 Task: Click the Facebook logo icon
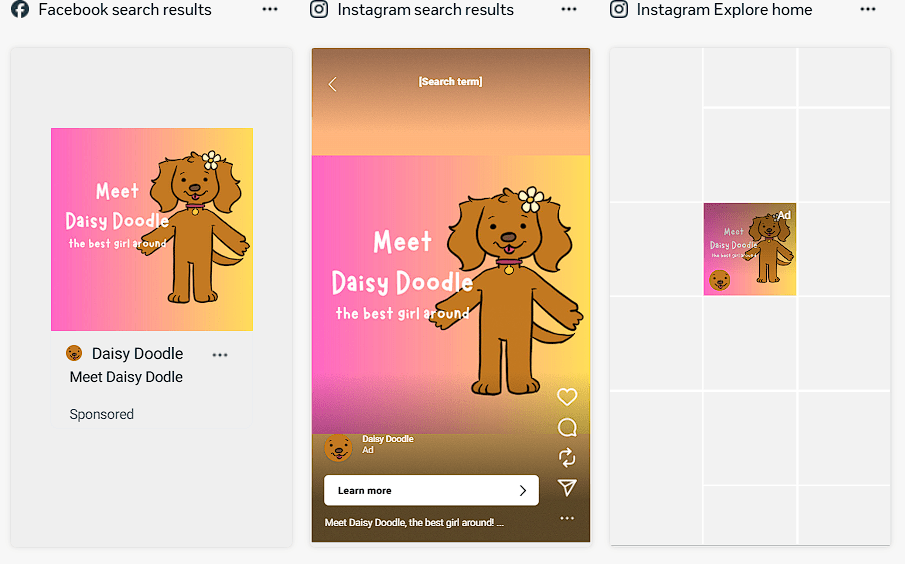[x=20, y=9]
